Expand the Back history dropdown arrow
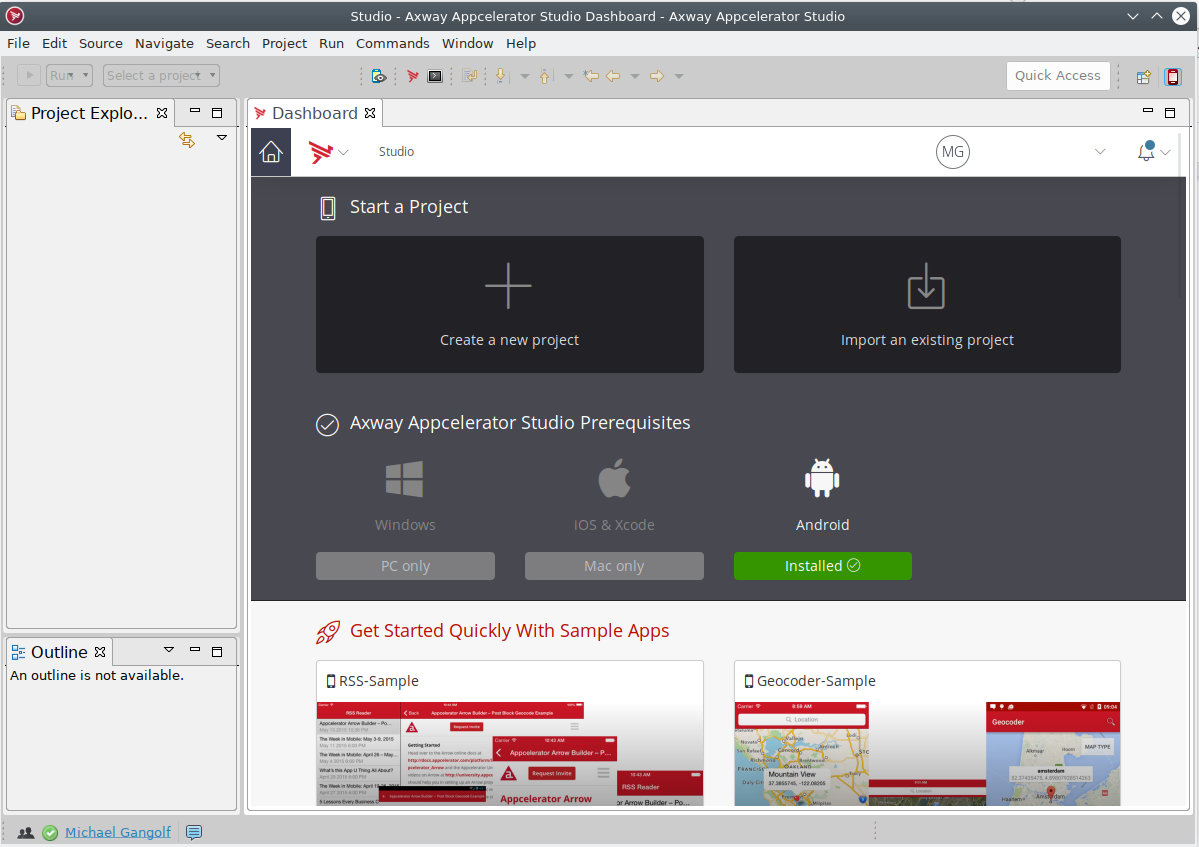 (635, 76)
